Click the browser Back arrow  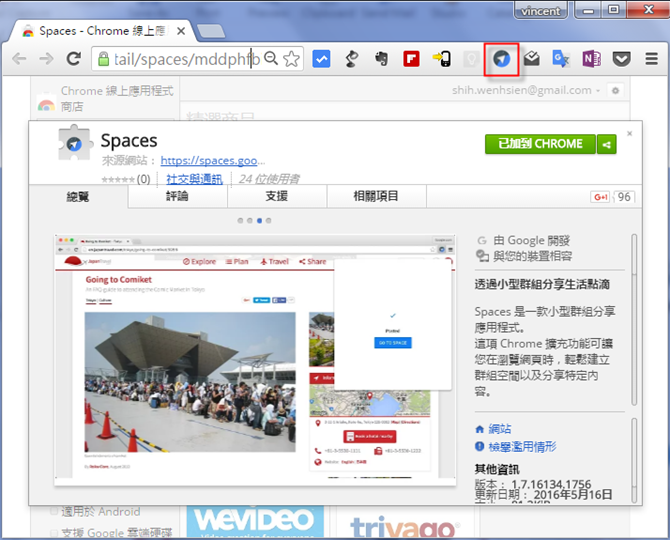pos(19,59)
